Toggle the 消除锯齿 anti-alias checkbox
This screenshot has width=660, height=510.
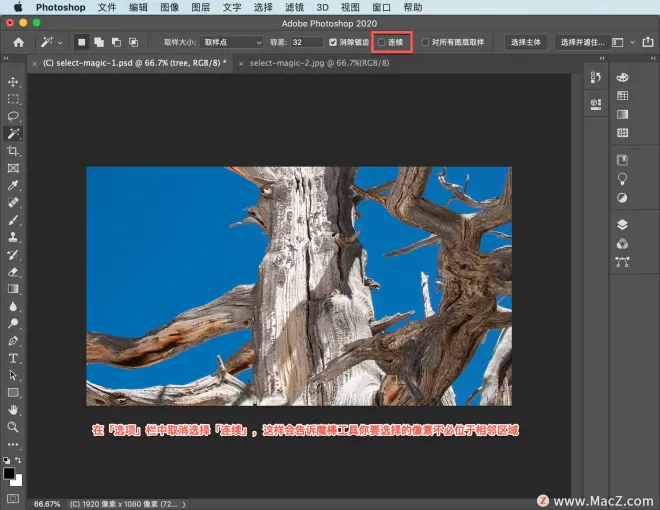pos(333,42)
